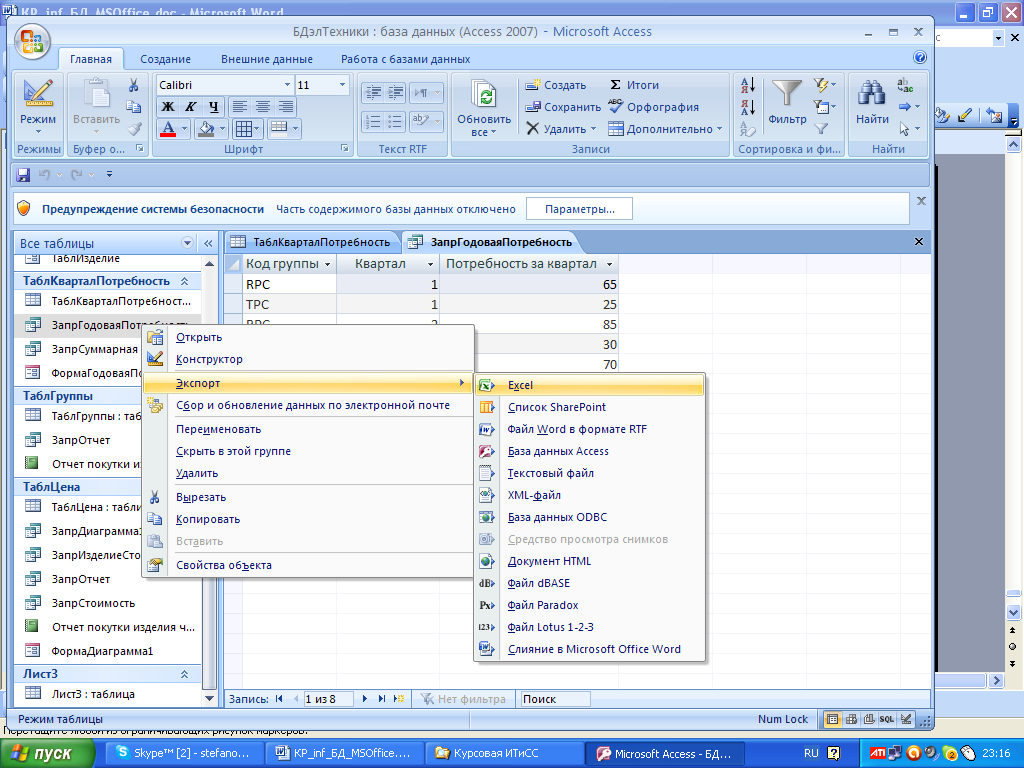This screenshot has height=768, width=1024.
Task: Click the next record navigation arrow
Action: [364, 699]
